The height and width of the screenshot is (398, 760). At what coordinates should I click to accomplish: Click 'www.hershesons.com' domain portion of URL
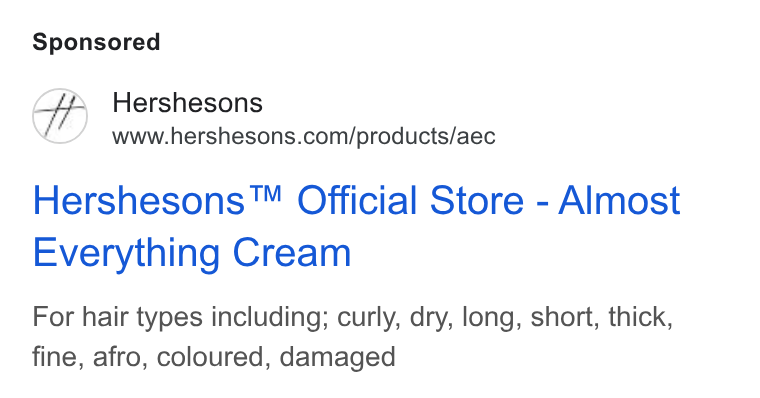tap(230, 136)
